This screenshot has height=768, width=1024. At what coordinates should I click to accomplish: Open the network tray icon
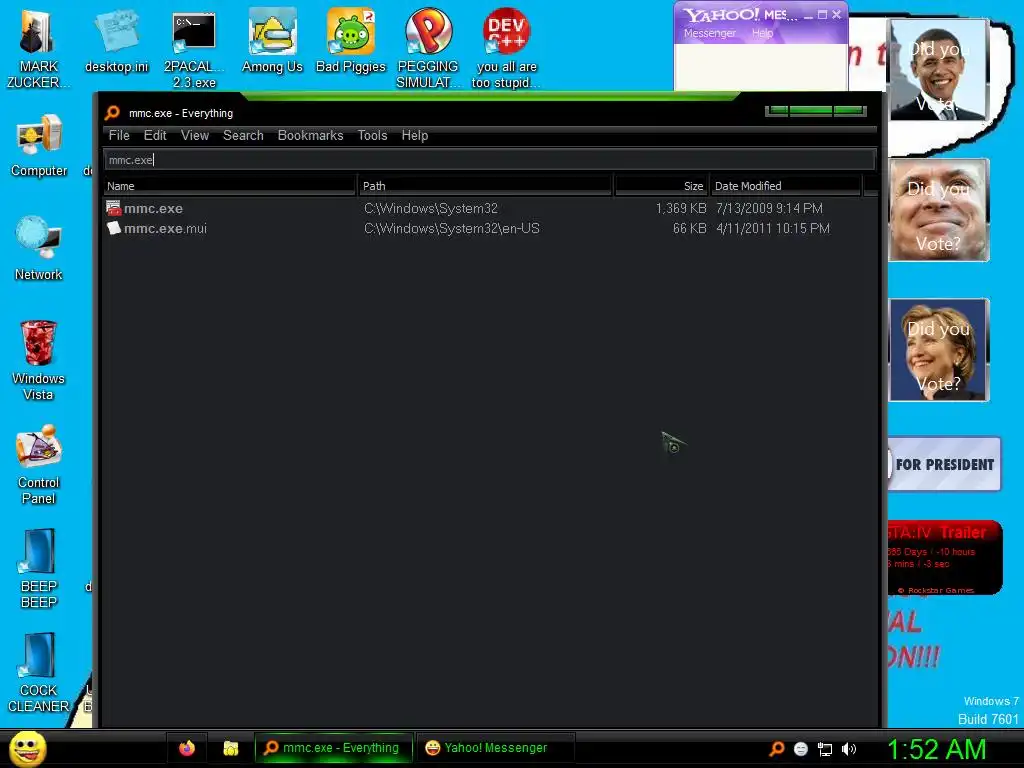825,750
